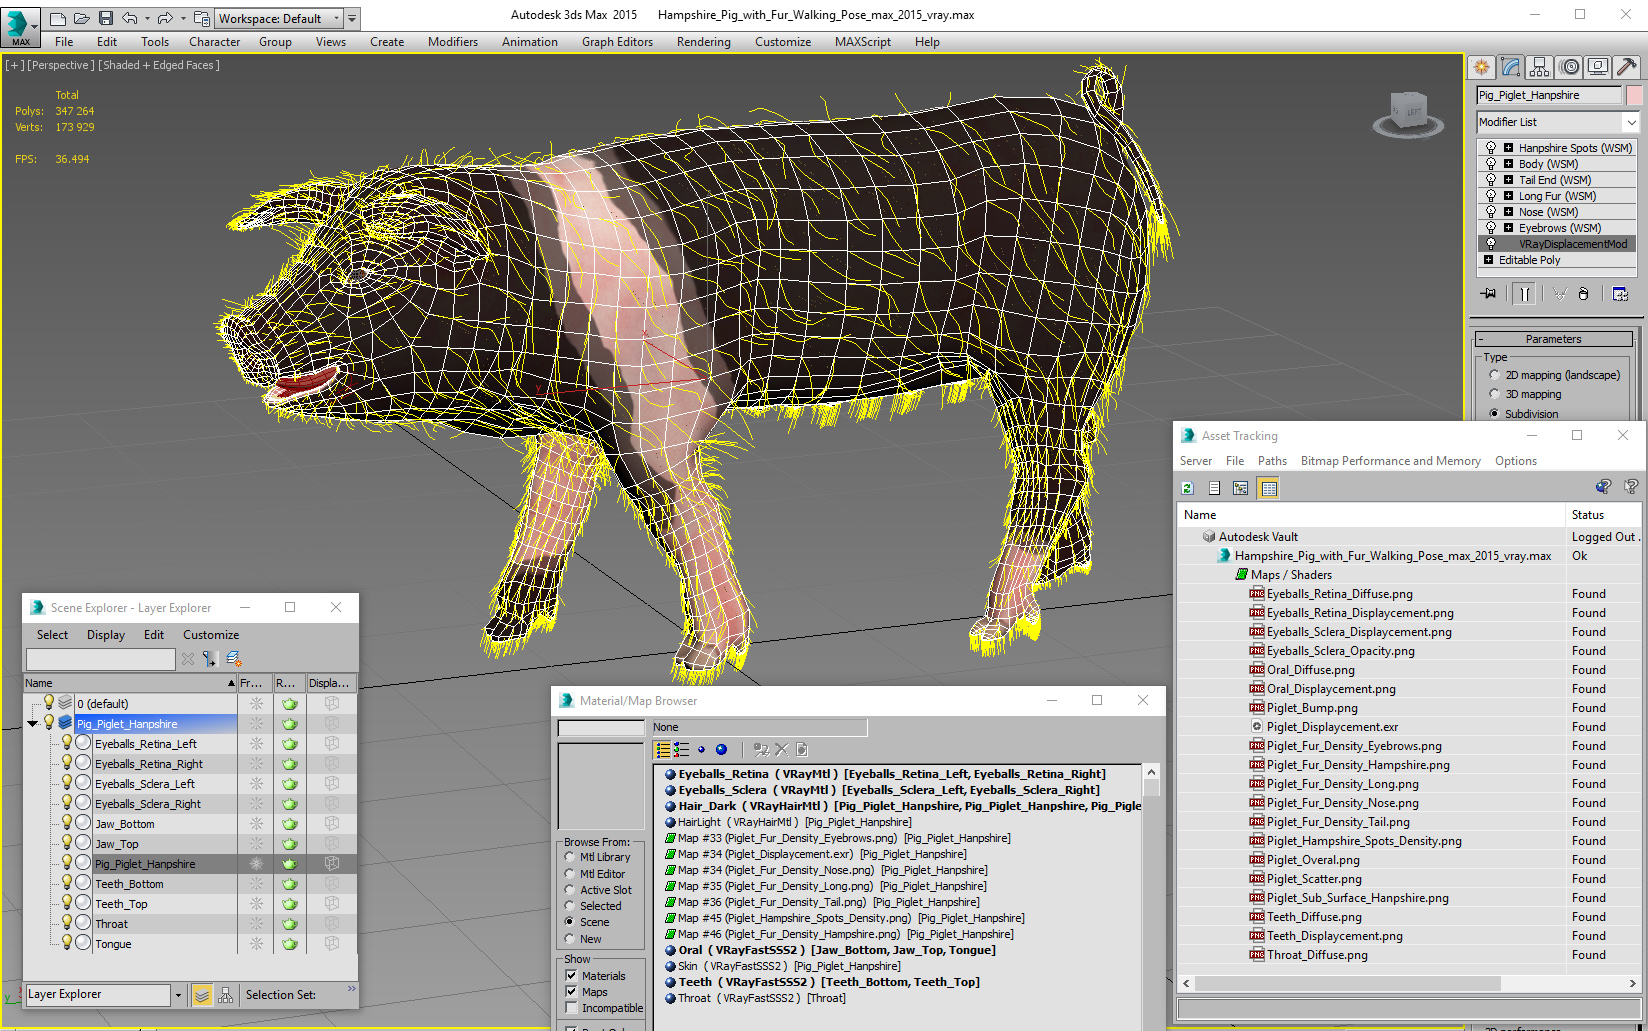Expand Eyebrows (WSM) modifier
The height and width of the screenshot is (1031, 1648).
1508,228
